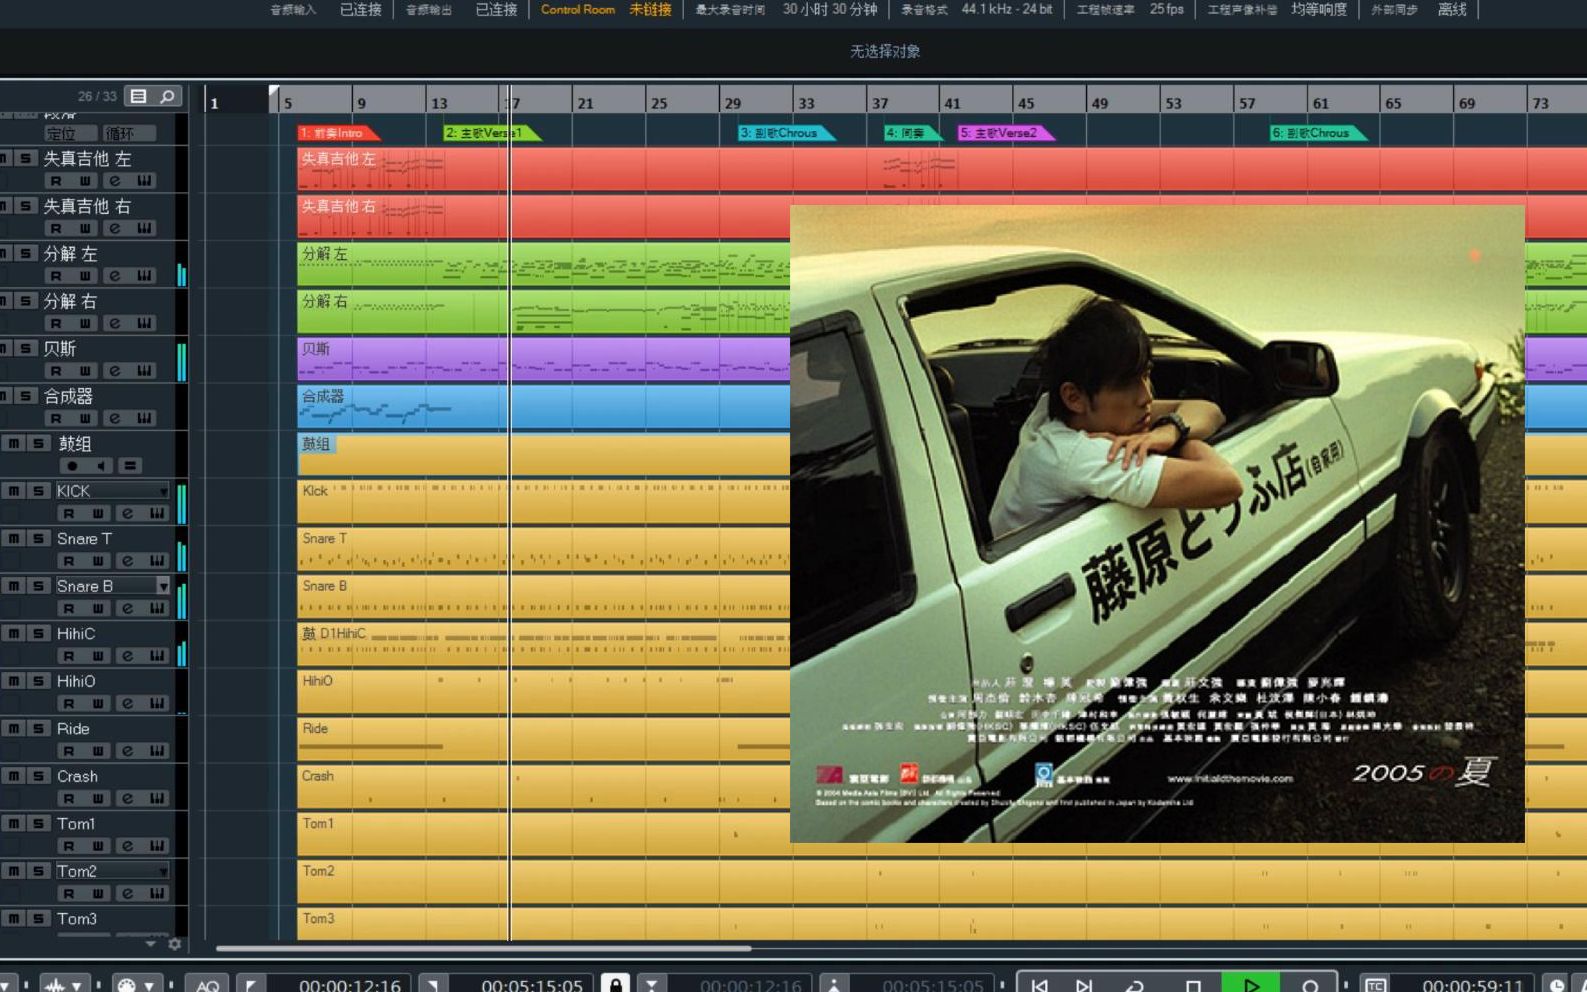Click the right locator flag icon
1587x992 pixels.
coord(433,985)
